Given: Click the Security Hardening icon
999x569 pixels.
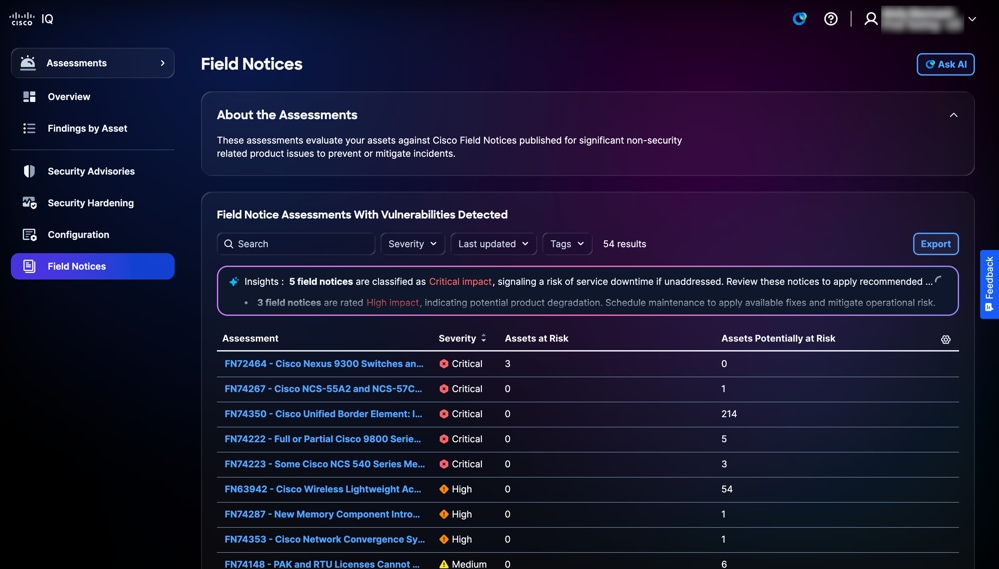Looking at the screenshot, I should [x=29, y=203].
